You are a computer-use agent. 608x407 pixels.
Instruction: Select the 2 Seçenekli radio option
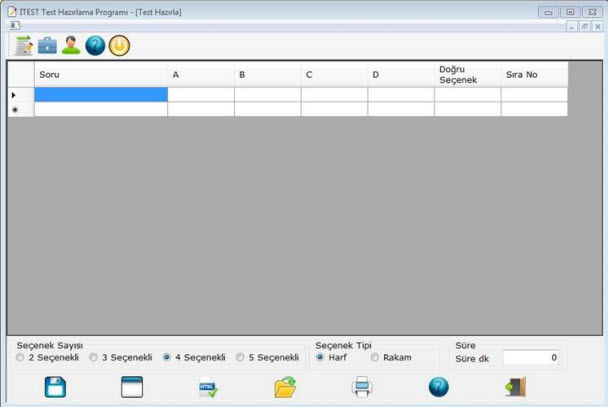click(x=21, y=357)
